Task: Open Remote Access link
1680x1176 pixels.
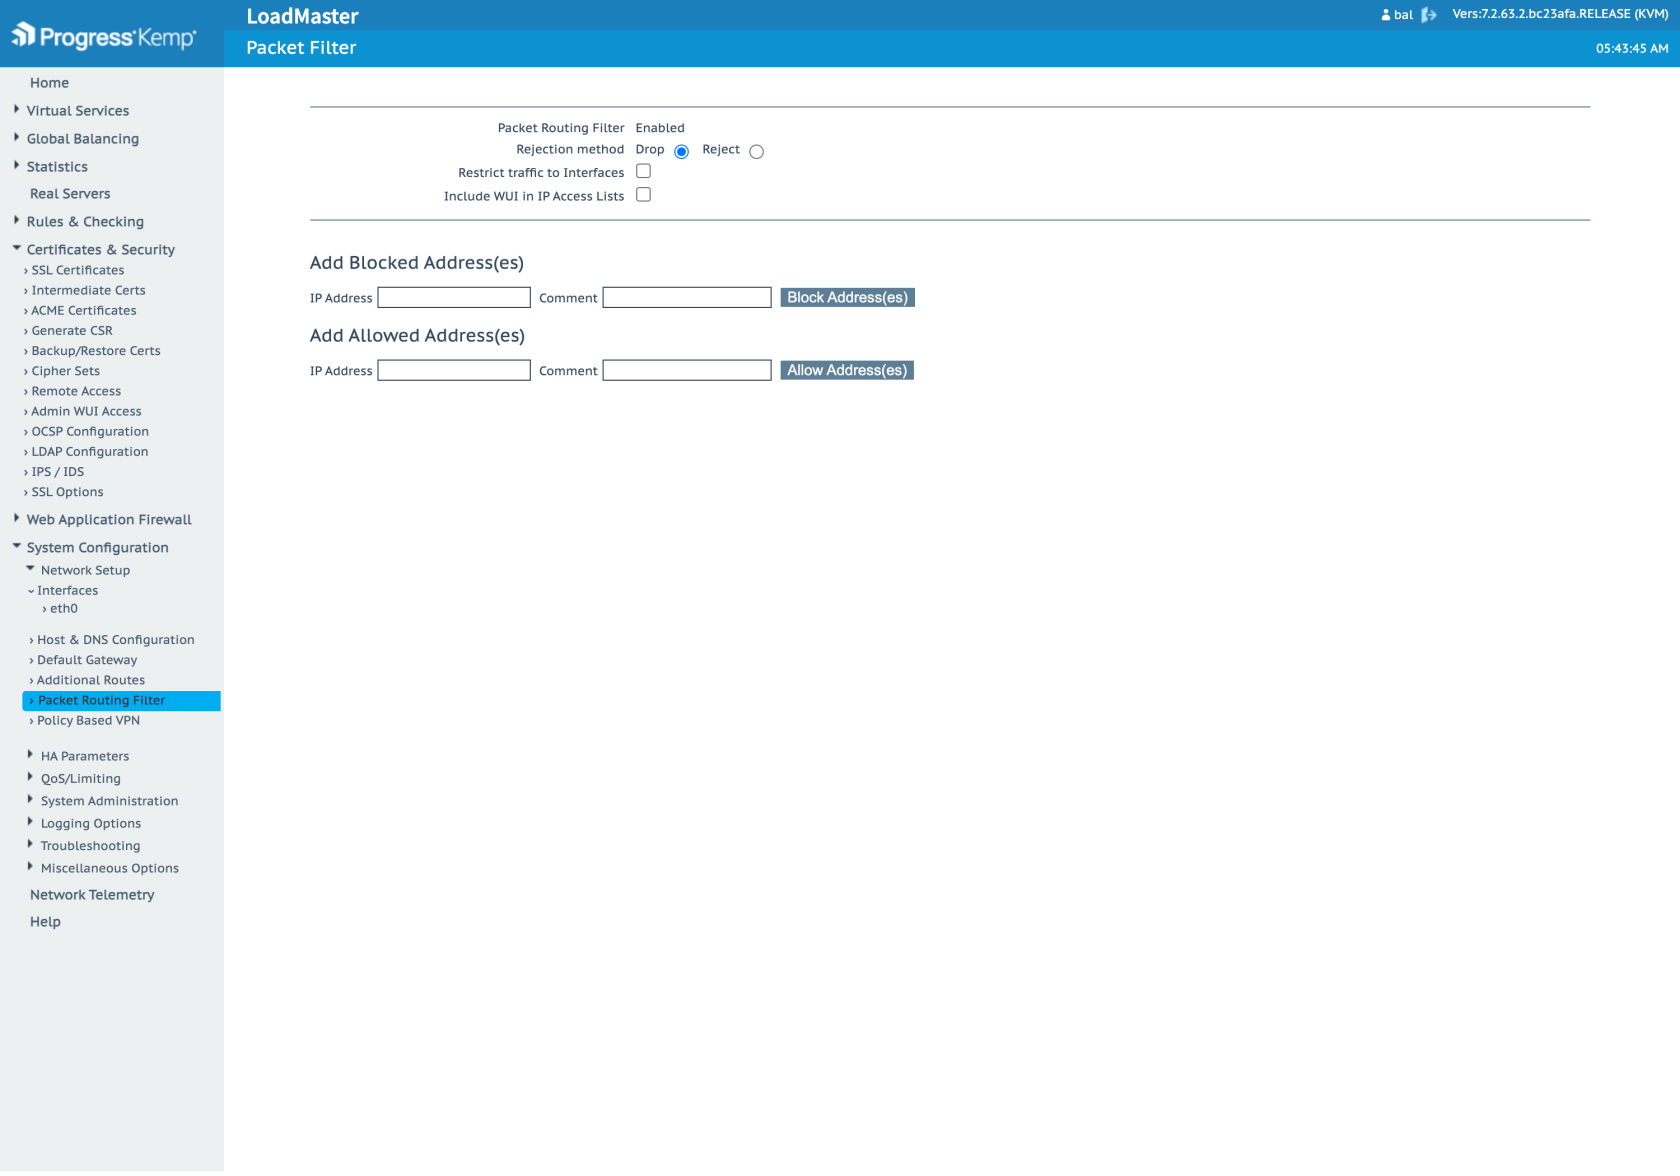Action: tap(76, 391)
